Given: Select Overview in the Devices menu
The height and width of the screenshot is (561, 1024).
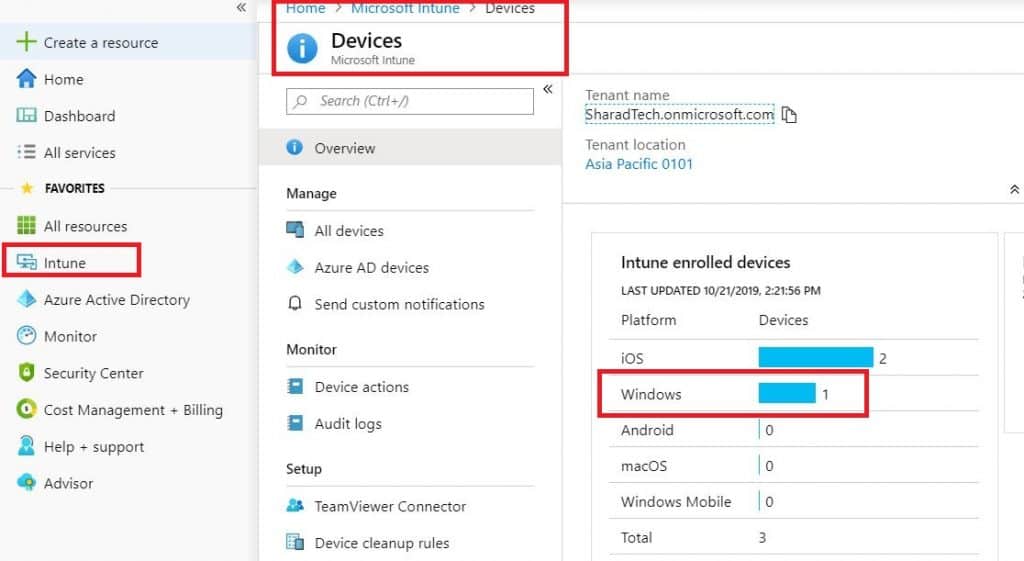Looking at the screenshot, I should (410, 148).
